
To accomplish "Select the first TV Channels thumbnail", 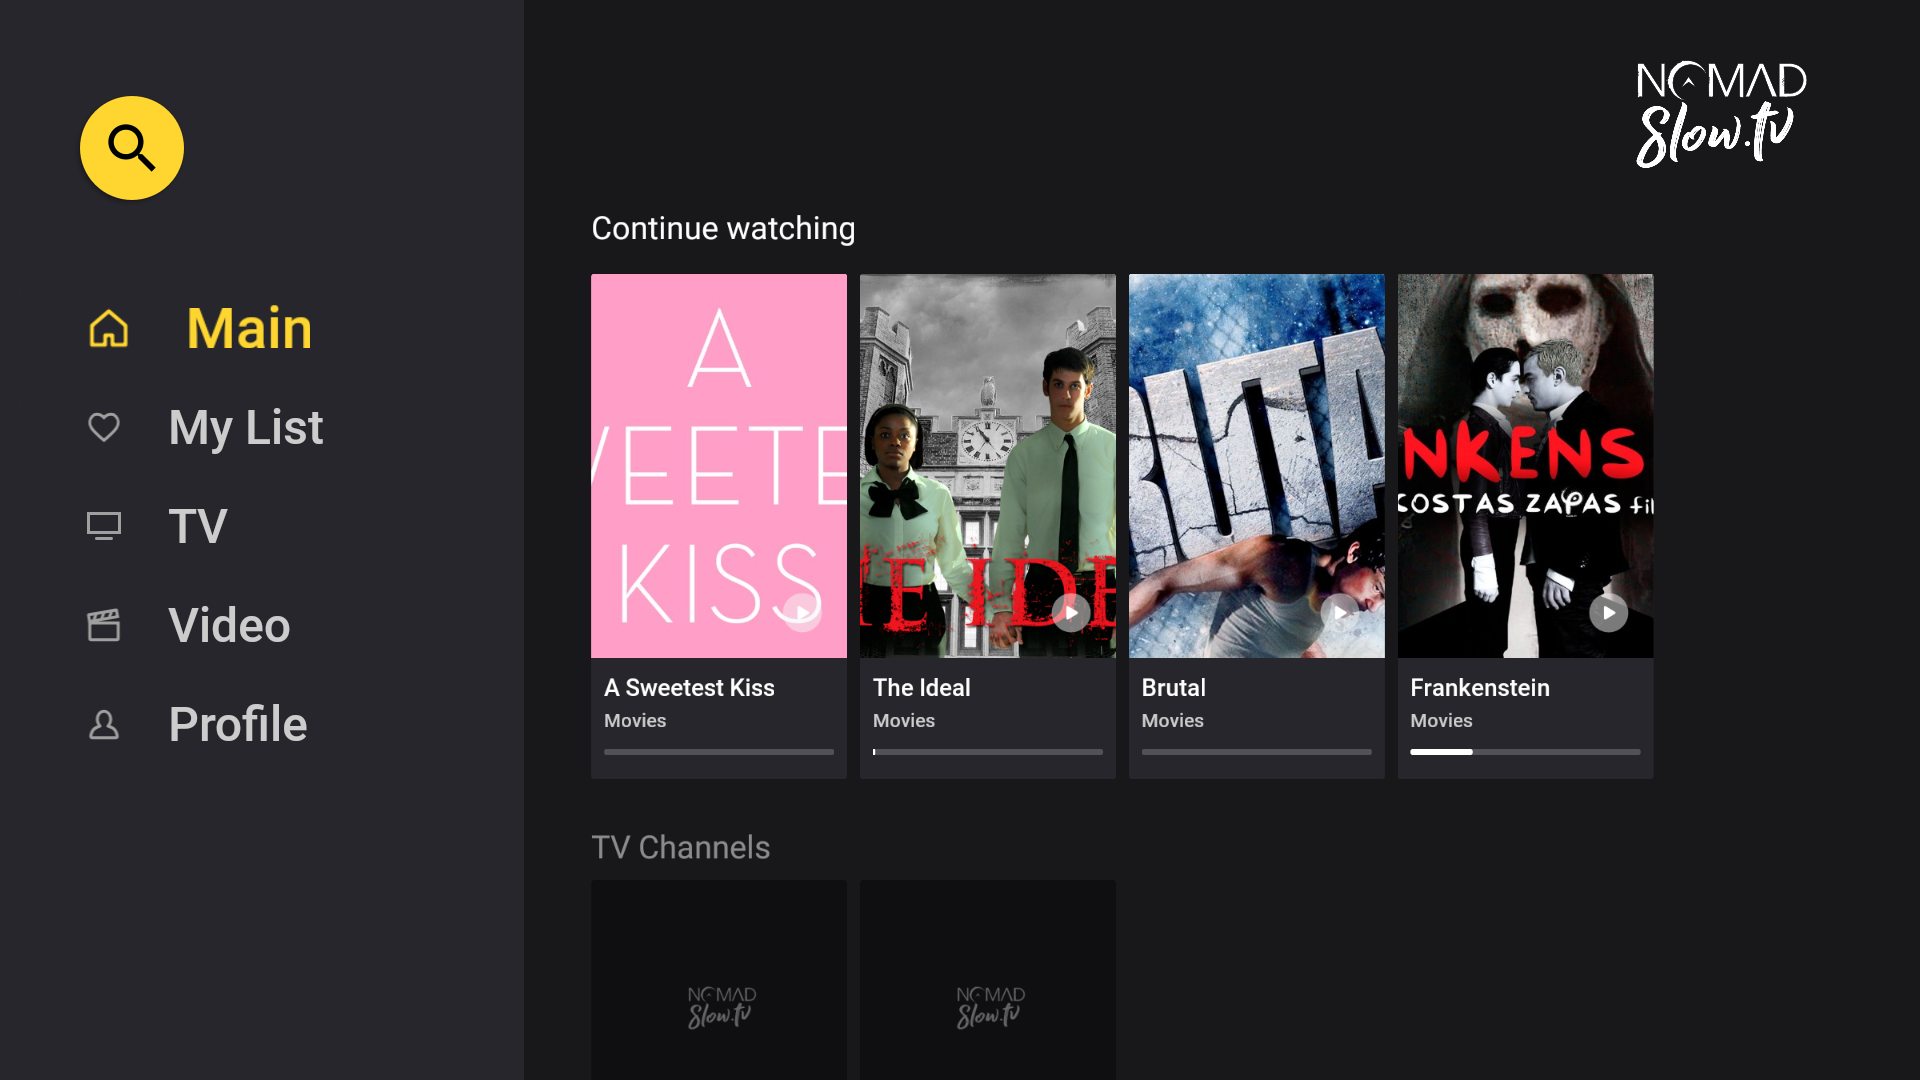I will point(718,980).
